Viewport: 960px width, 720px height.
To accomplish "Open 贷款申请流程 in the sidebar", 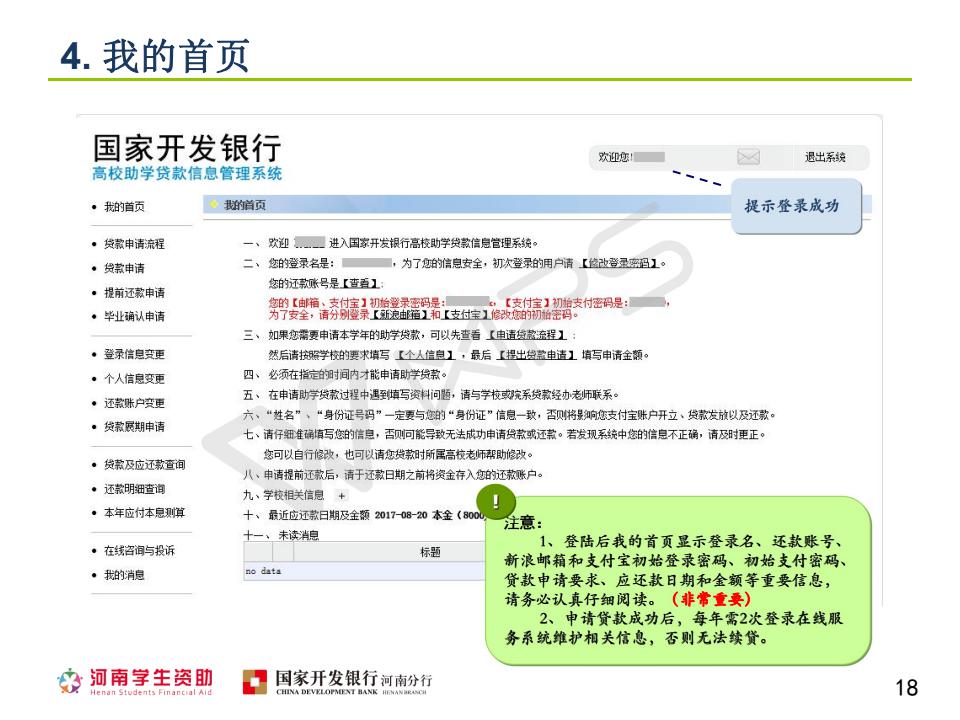I will pos(133,244).
